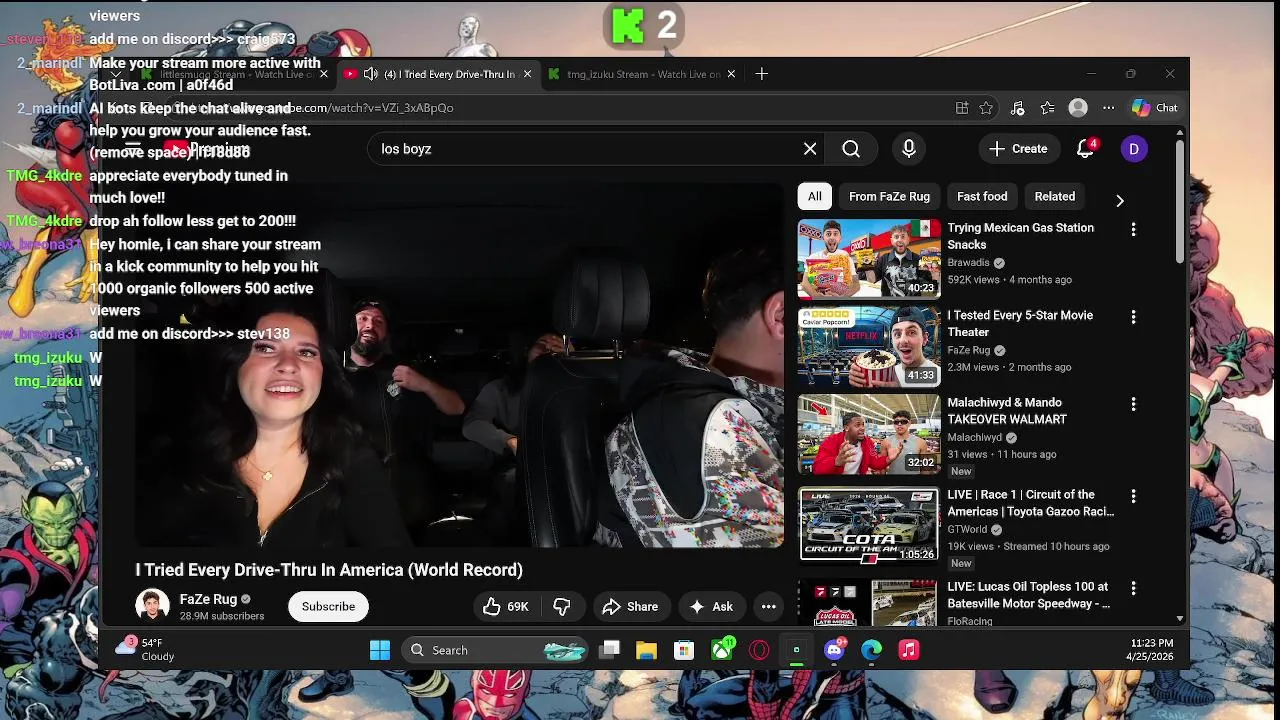Open the GTWorld channel link
Screen dimensions: 1280x720
pos(967,530)
